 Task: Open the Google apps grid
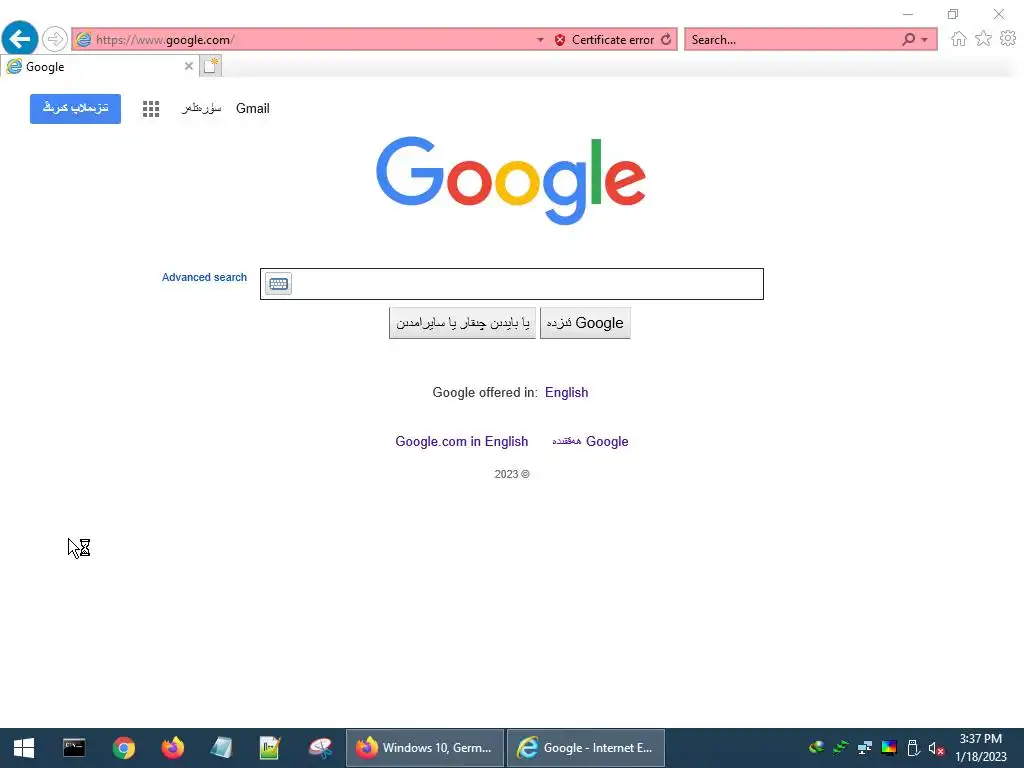(x=151, y=109)
